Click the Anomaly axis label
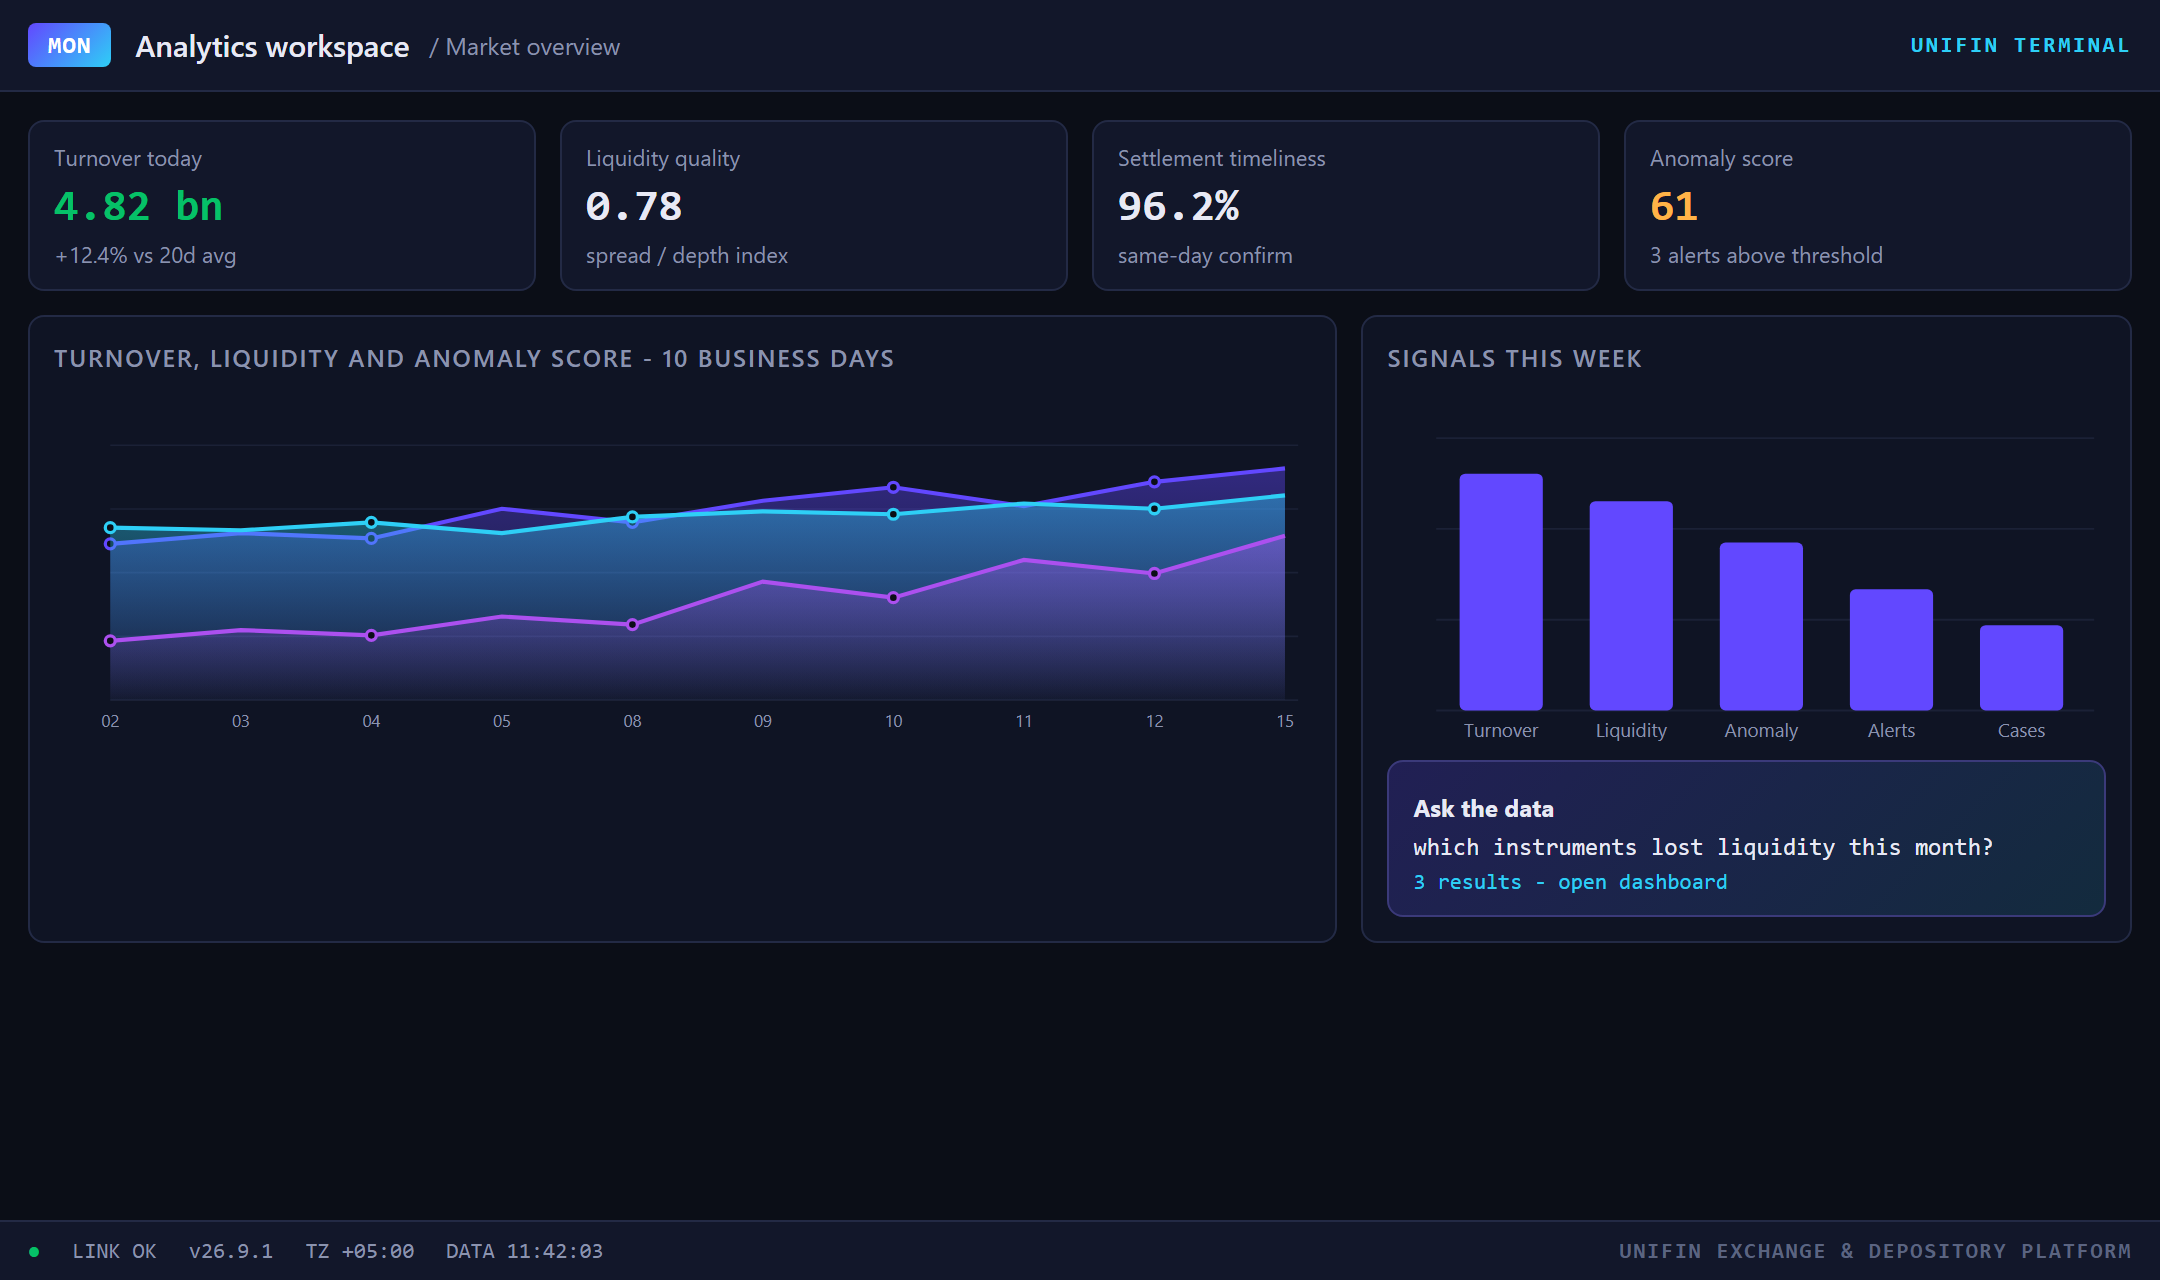 click(1761, 731)
